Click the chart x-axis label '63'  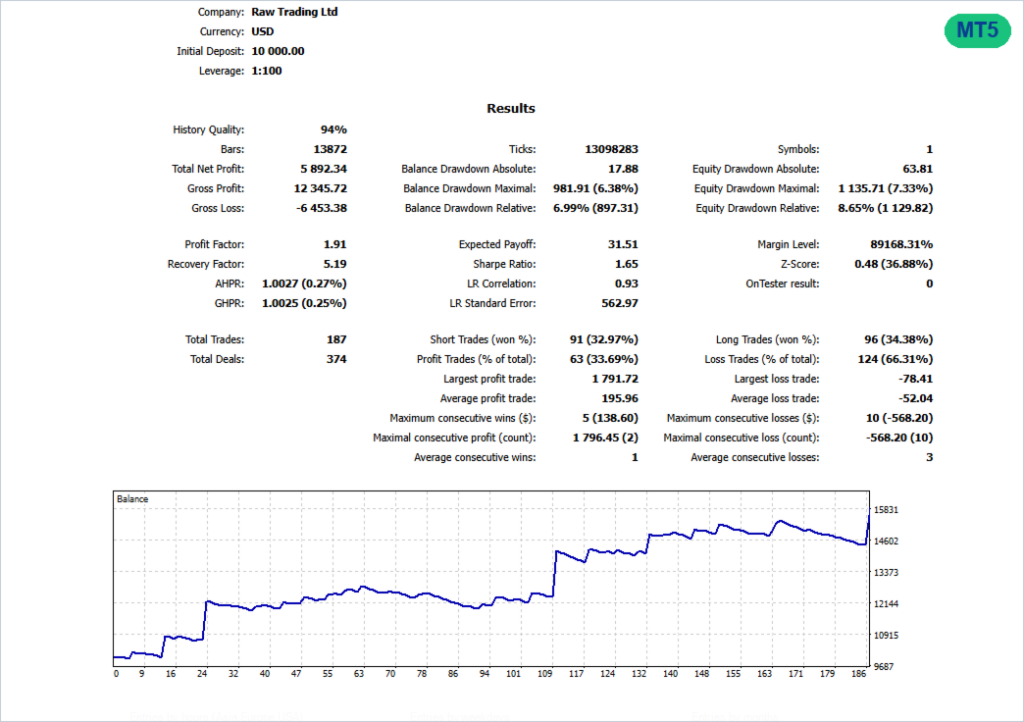click(359, 674)
